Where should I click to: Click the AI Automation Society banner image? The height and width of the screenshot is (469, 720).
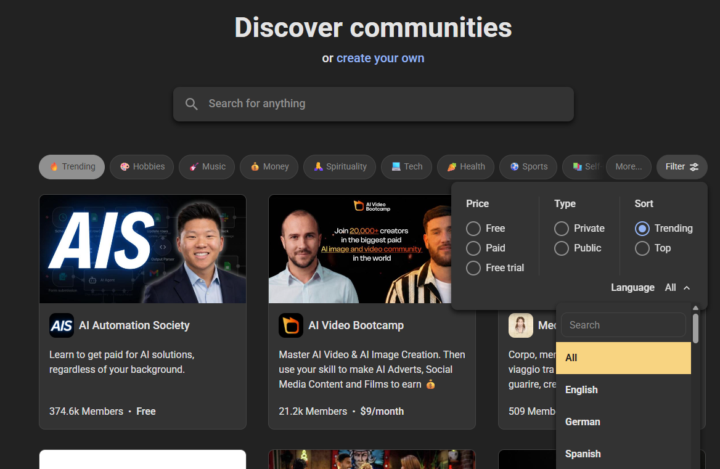pyautogui.click(x=143, y=249)
